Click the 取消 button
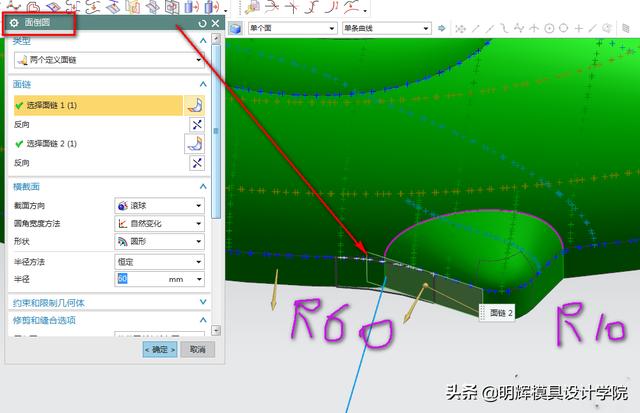 (x=197, y=350)
